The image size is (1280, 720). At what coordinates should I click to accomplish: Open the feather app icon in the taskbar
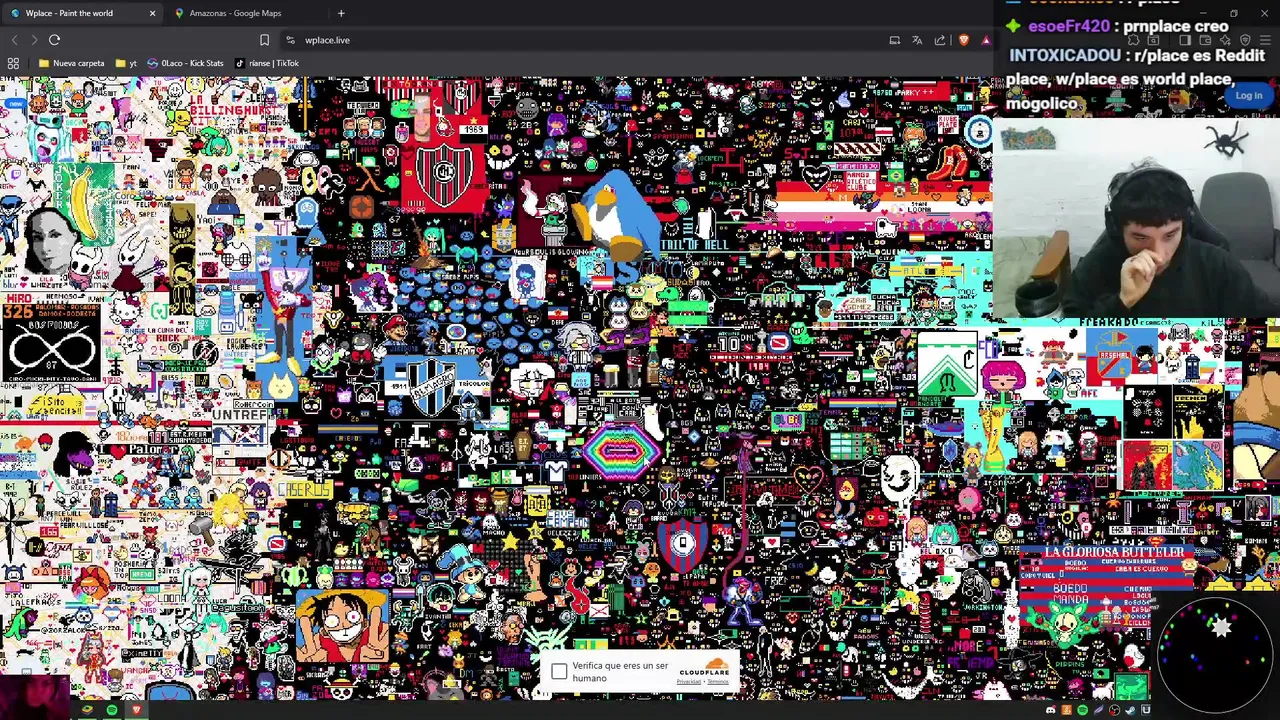pos(1098,710)
